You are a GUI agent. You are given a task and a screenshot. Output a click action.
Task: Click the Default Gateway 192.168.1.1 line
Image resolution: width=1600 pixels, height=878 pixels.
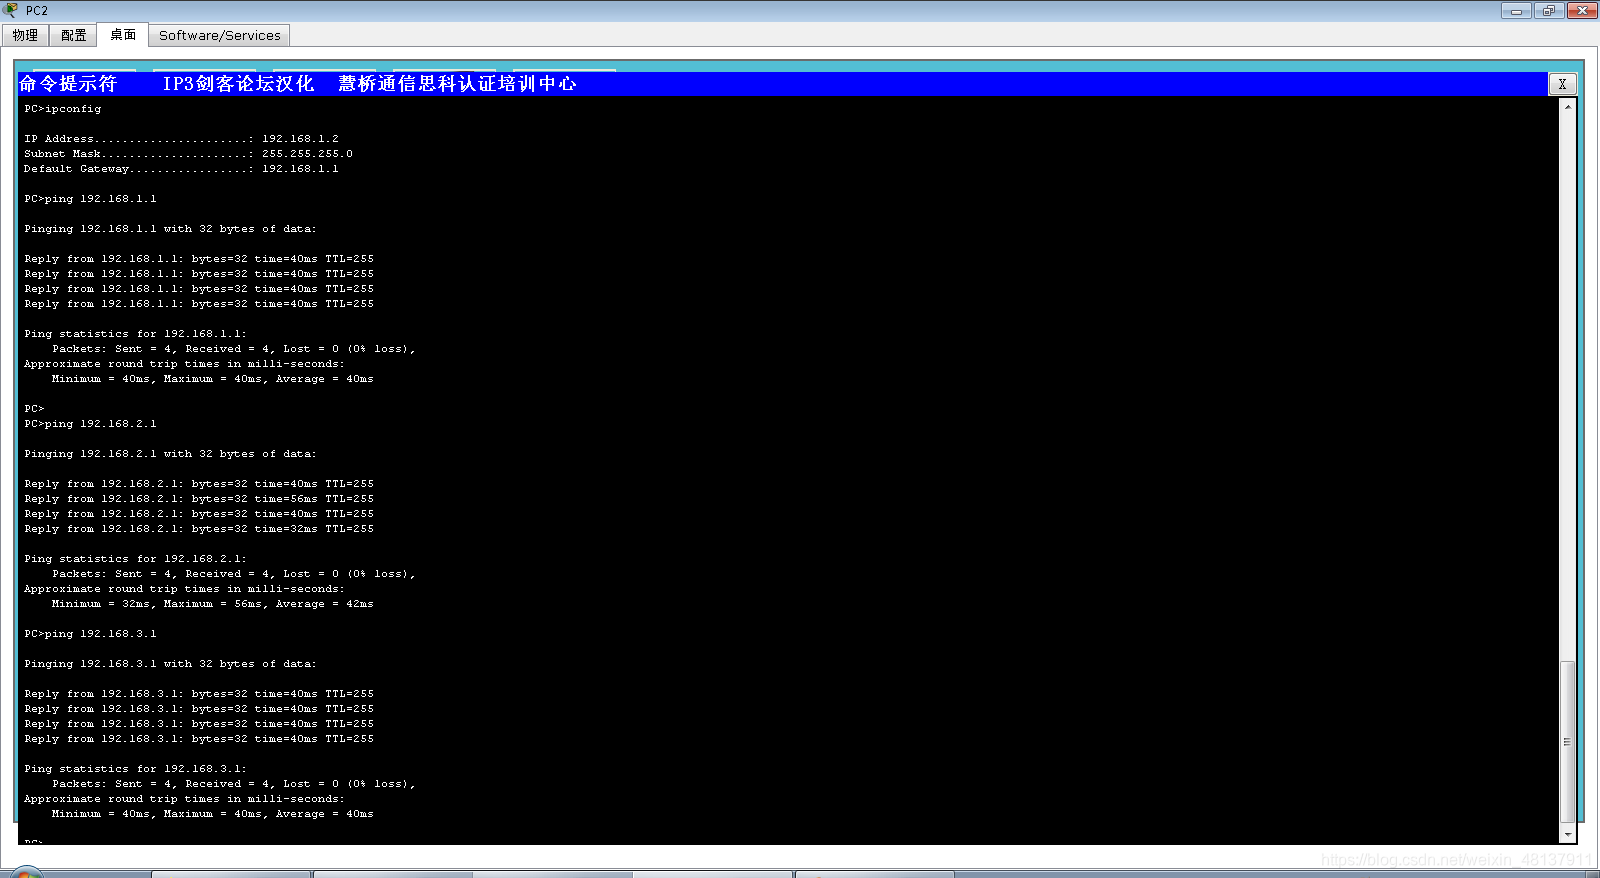181,169
